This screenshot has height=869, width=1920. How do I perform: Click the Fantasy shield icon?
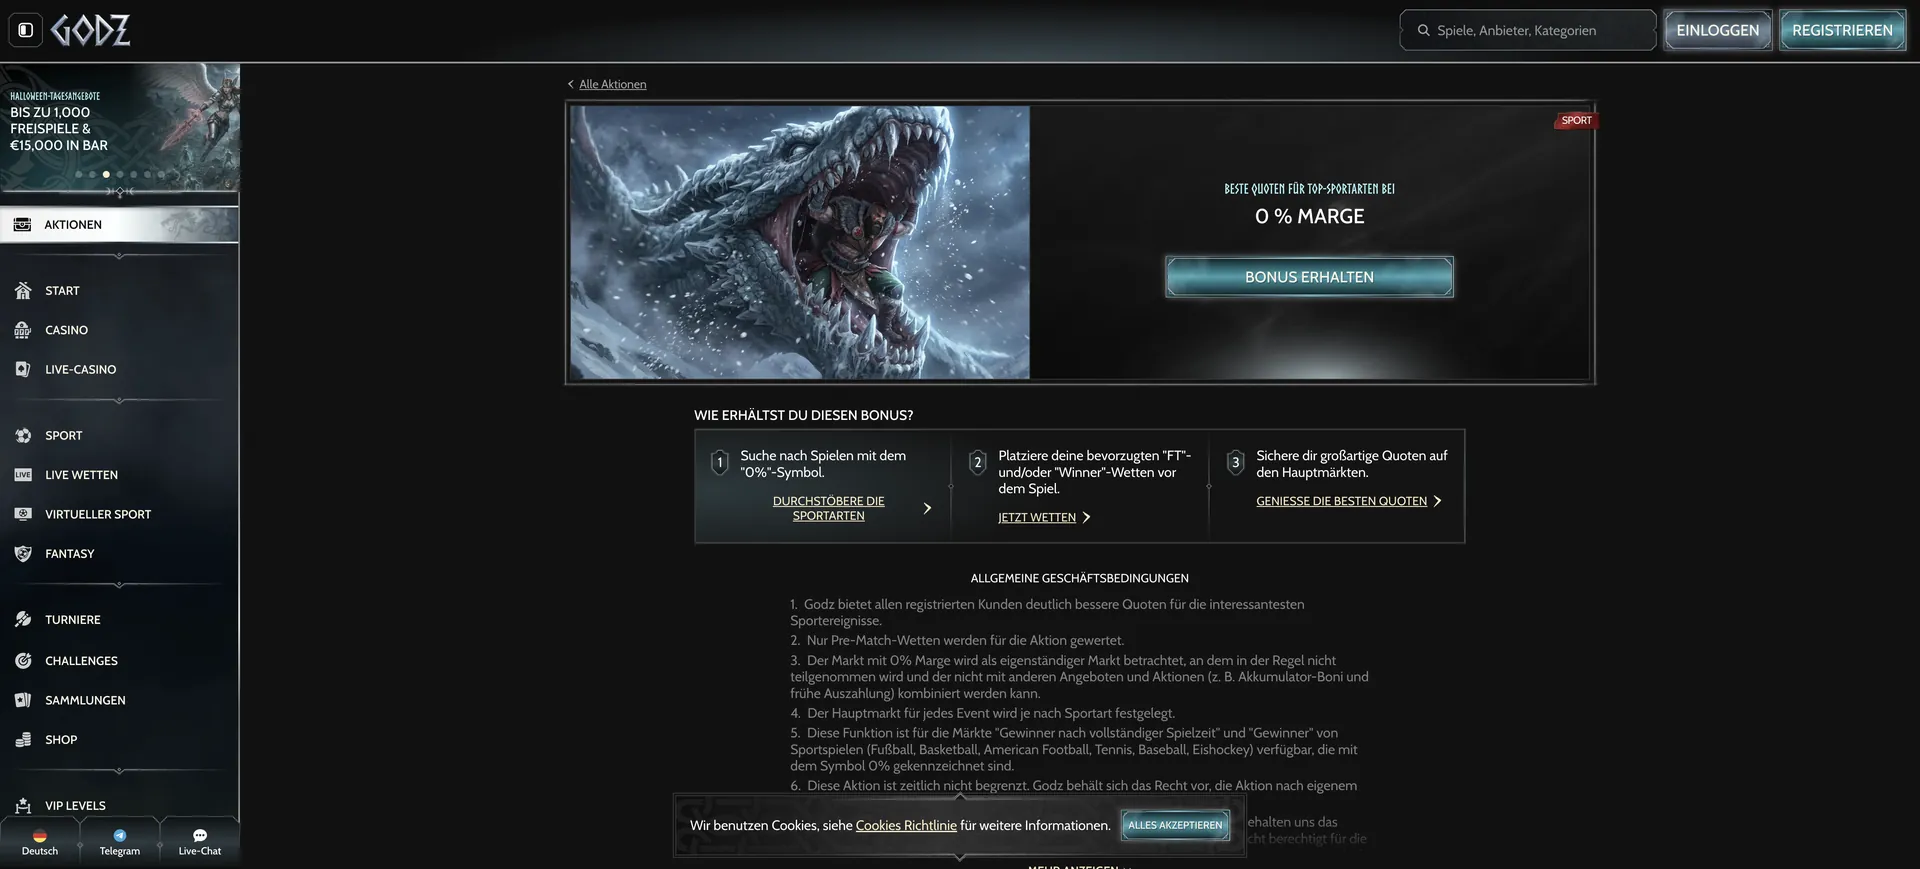pos(23,554)
